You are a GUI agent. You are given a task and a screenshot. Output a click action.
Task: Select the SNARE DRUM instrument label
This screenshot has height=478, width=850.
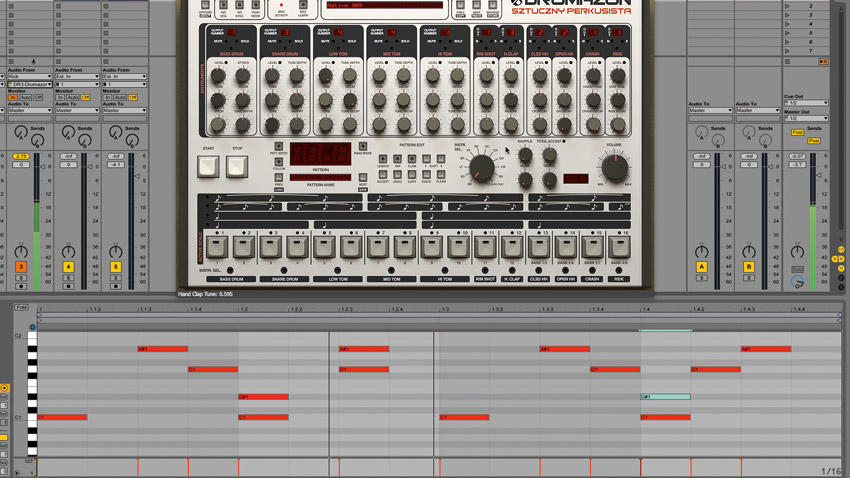pos(285,279)
